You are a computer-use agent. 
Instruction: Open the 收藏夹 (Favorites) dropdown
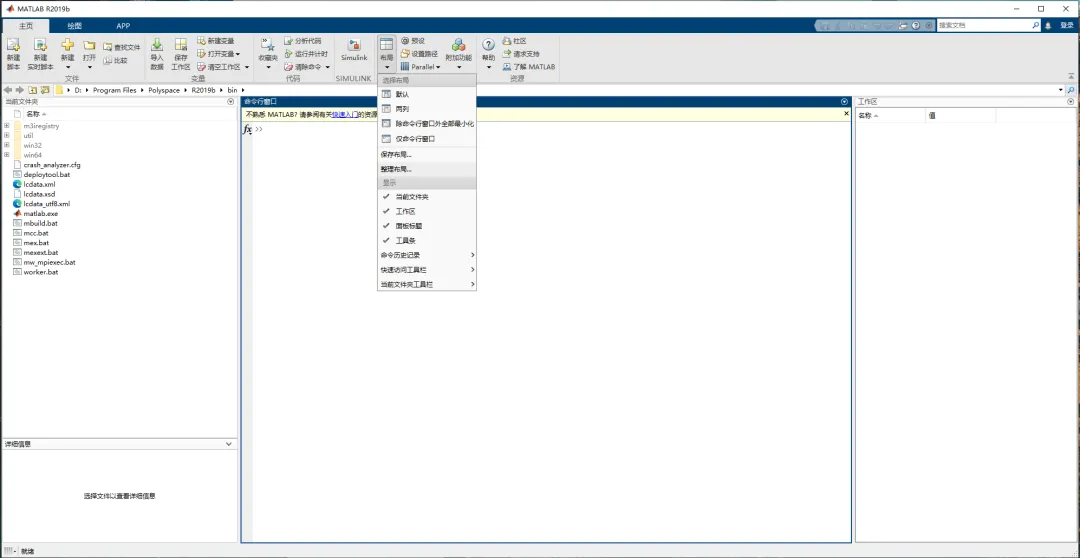pos(268,53)
